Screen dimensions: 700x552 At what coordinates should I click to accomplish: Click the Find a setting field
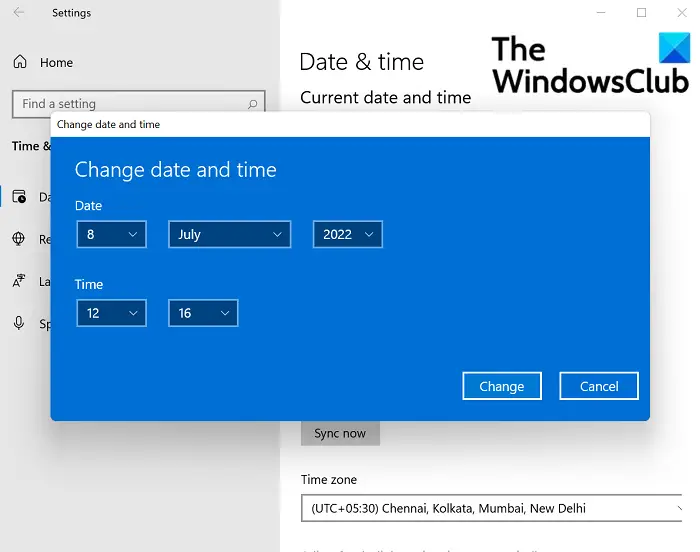(x=138, y=104)
